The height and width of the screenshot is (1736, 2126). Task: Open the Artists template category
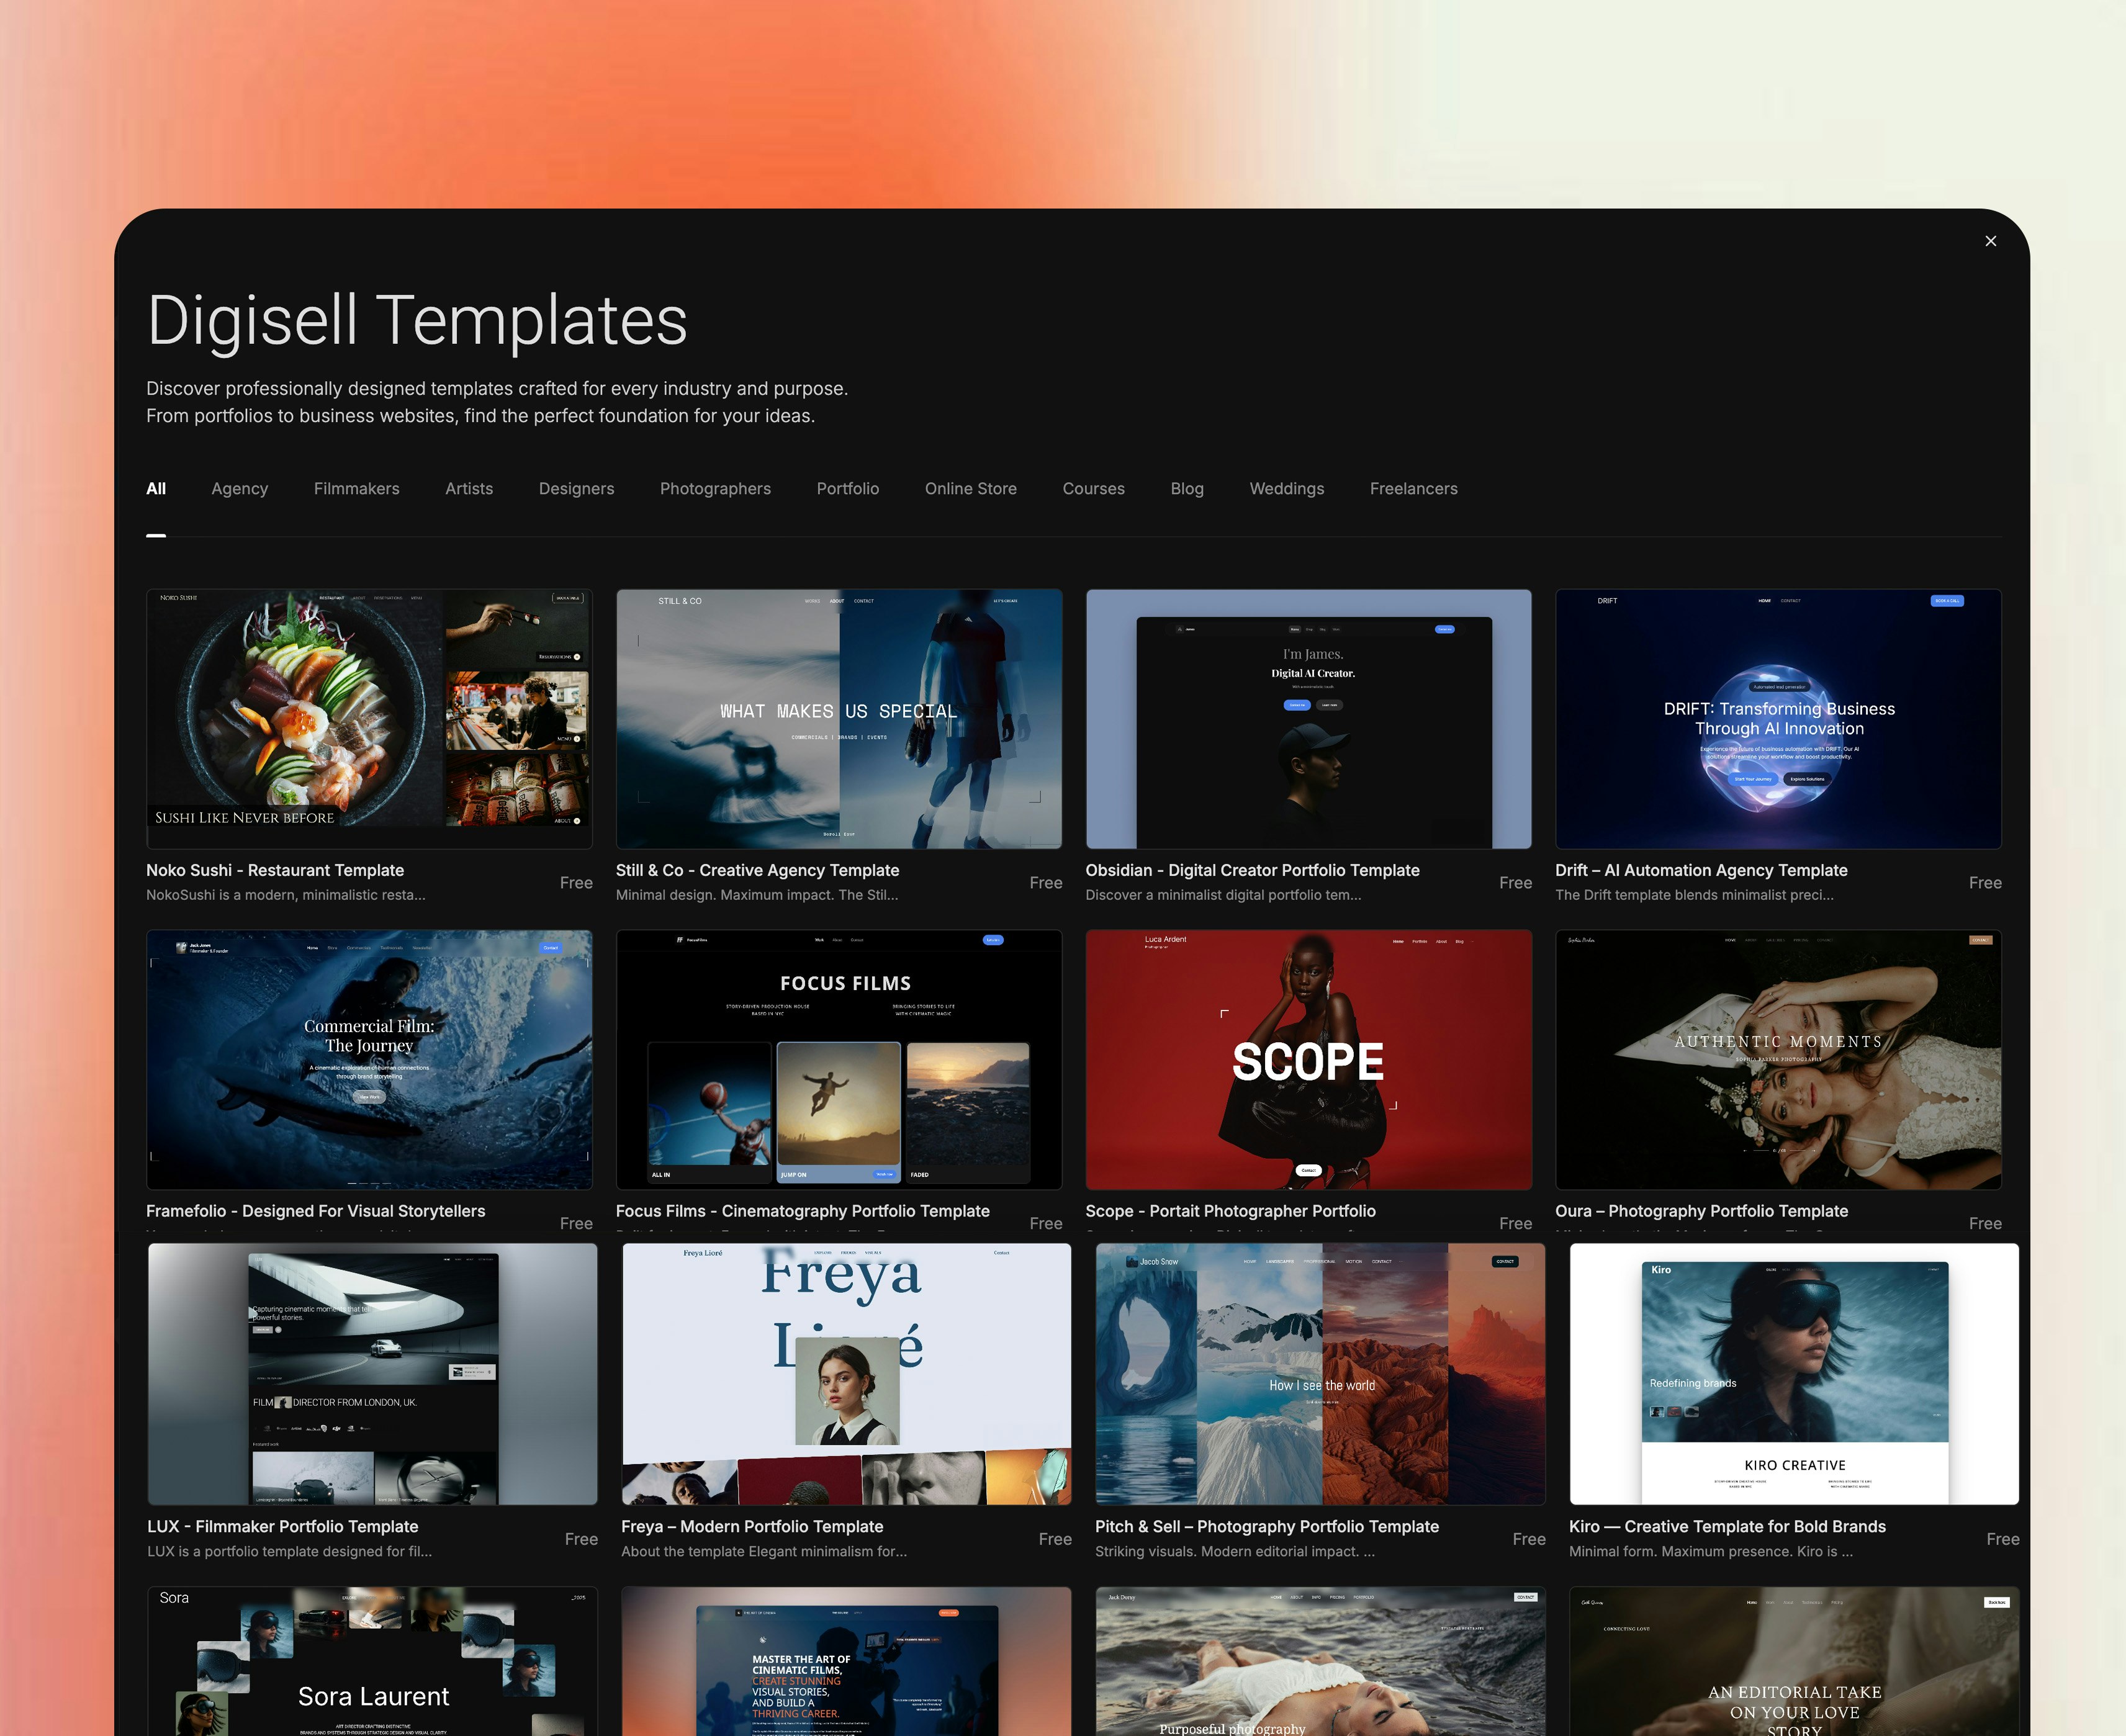click(x=469, y=488)
